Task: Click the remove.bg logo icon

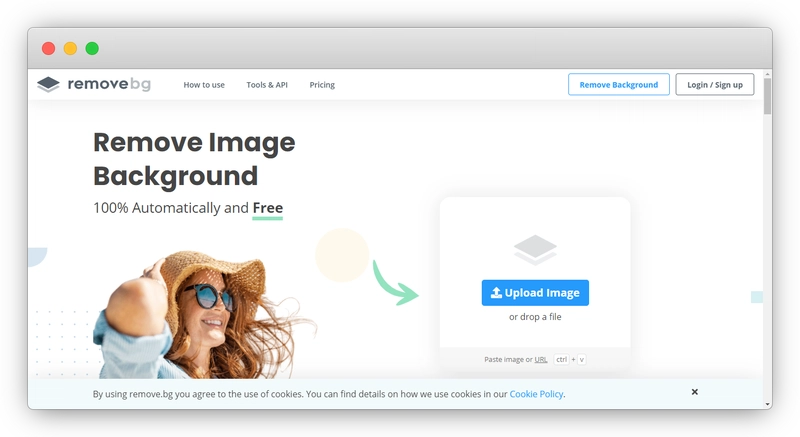Action: point(48,84)
